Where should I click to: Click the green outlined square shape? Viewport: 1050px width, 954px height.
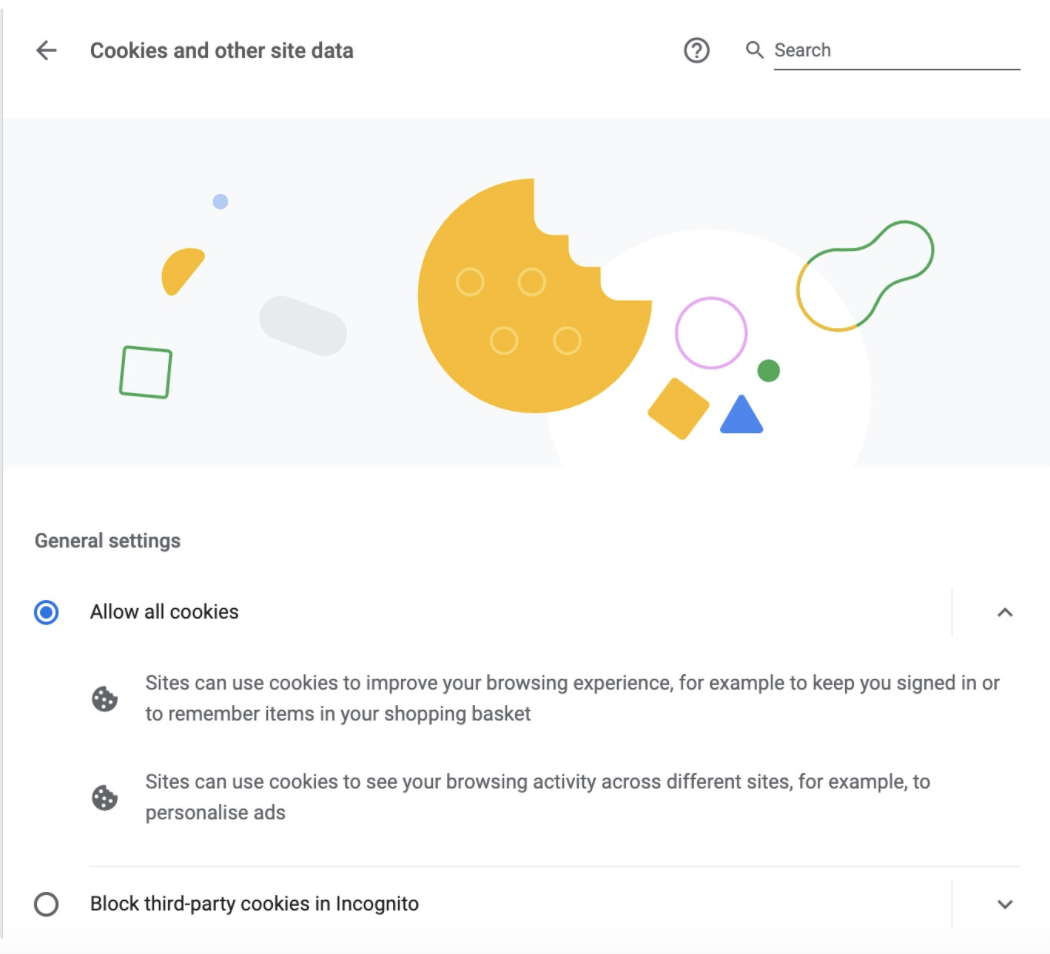coord(145,372)
